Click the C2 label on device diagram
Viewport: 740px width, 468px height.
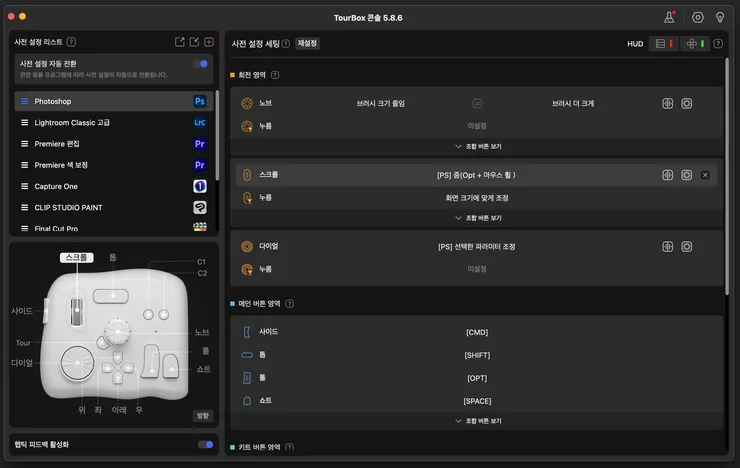point(202,273)
